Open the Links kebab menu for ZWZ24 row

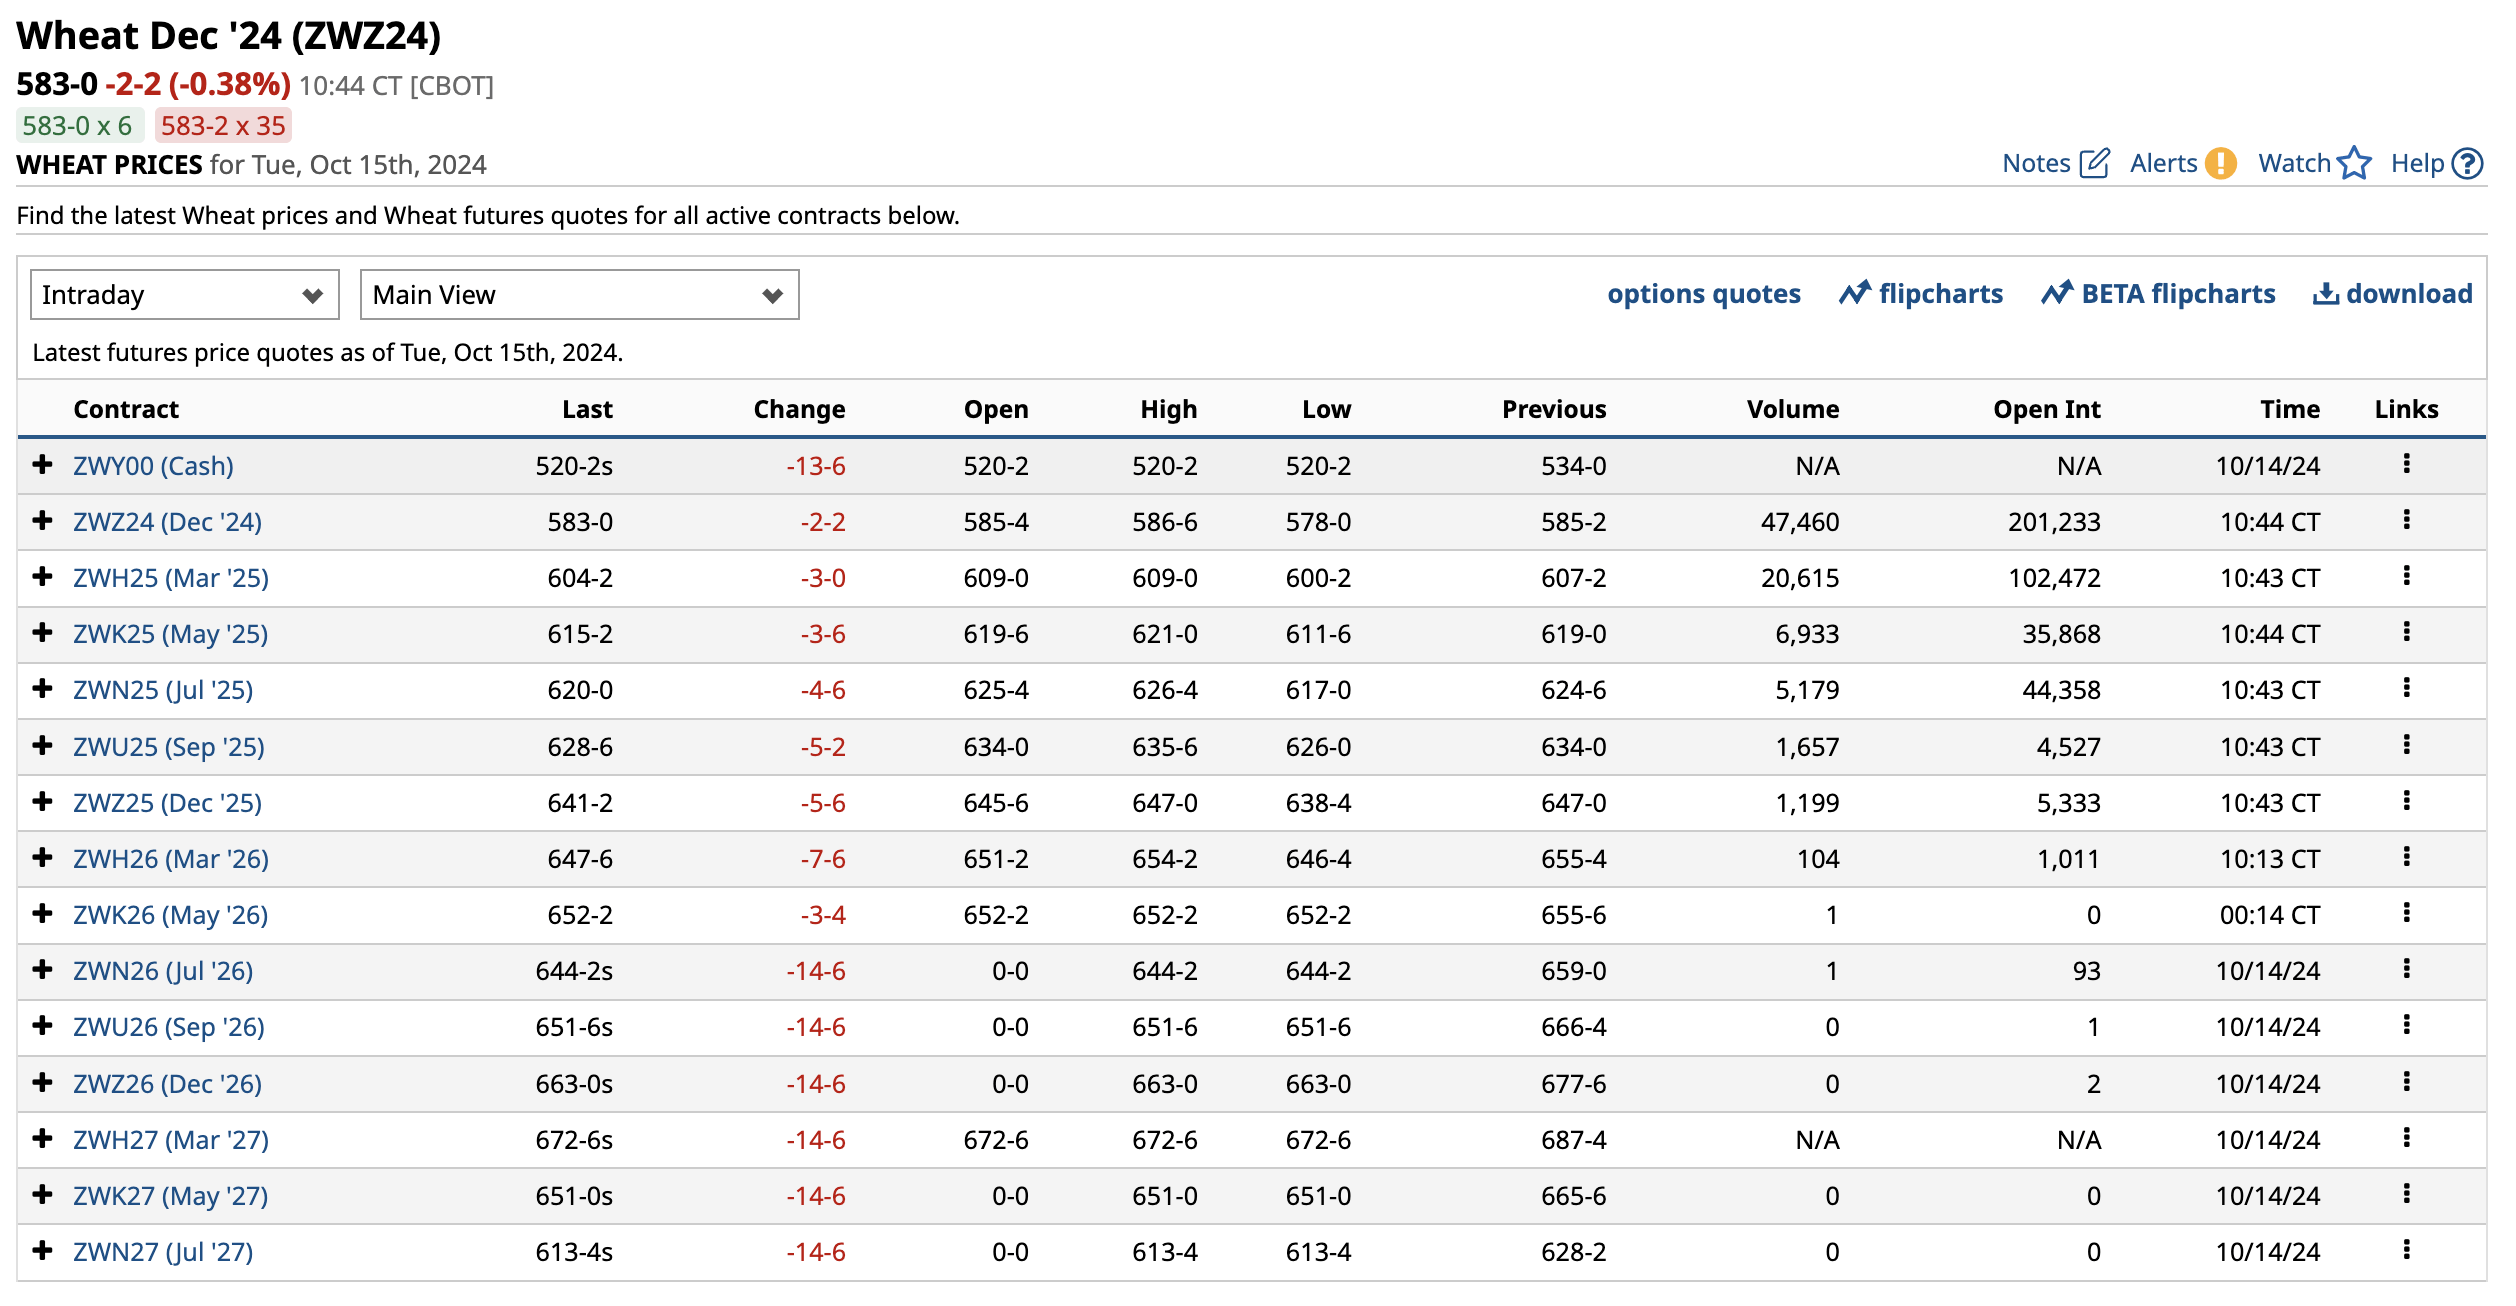(x=2407, y=520)
